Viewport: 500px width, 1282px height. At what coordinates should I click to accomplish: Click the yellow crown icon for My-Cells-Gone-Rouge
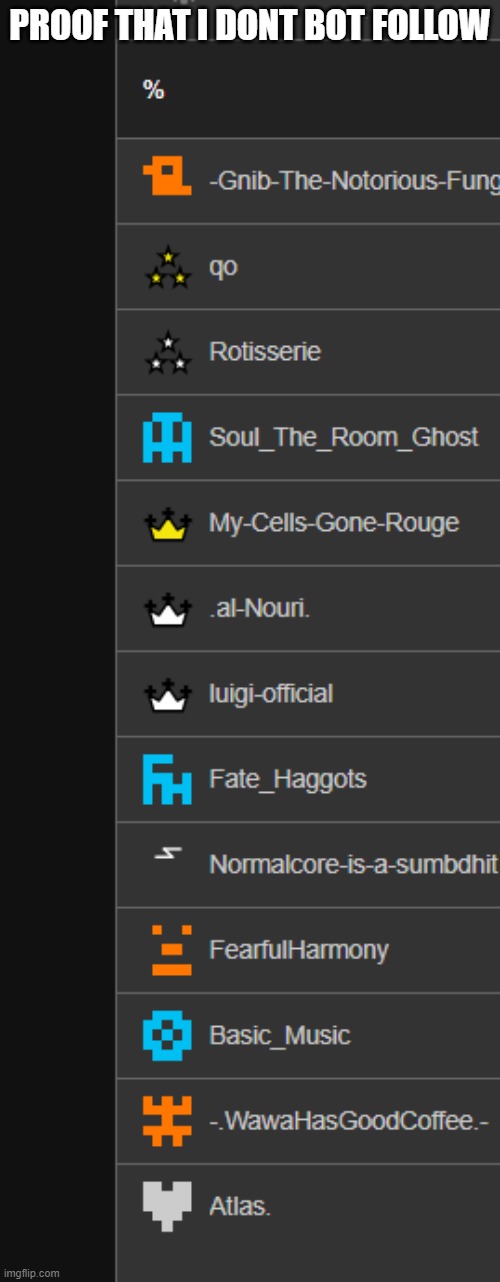(x=167, y=524)
